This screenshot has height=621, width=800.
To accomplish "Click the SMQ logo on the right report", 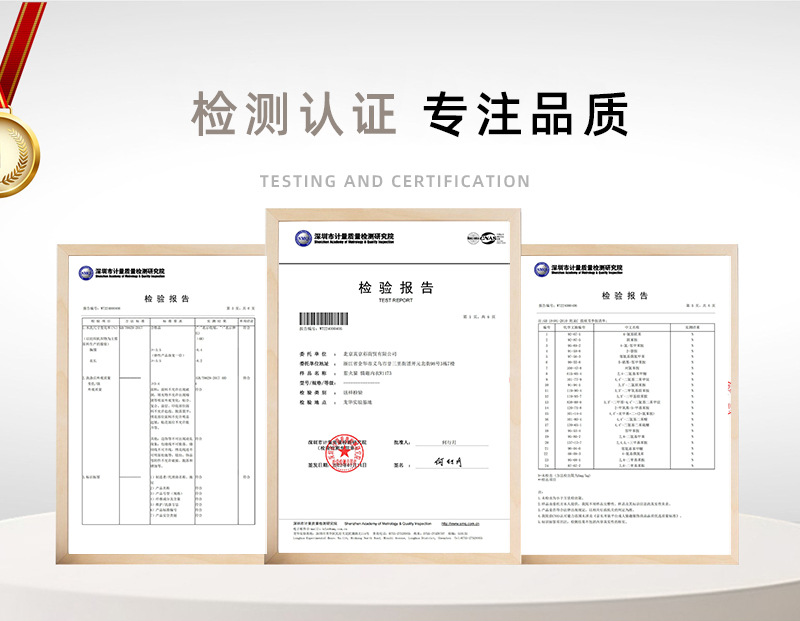I will [541, 268].
